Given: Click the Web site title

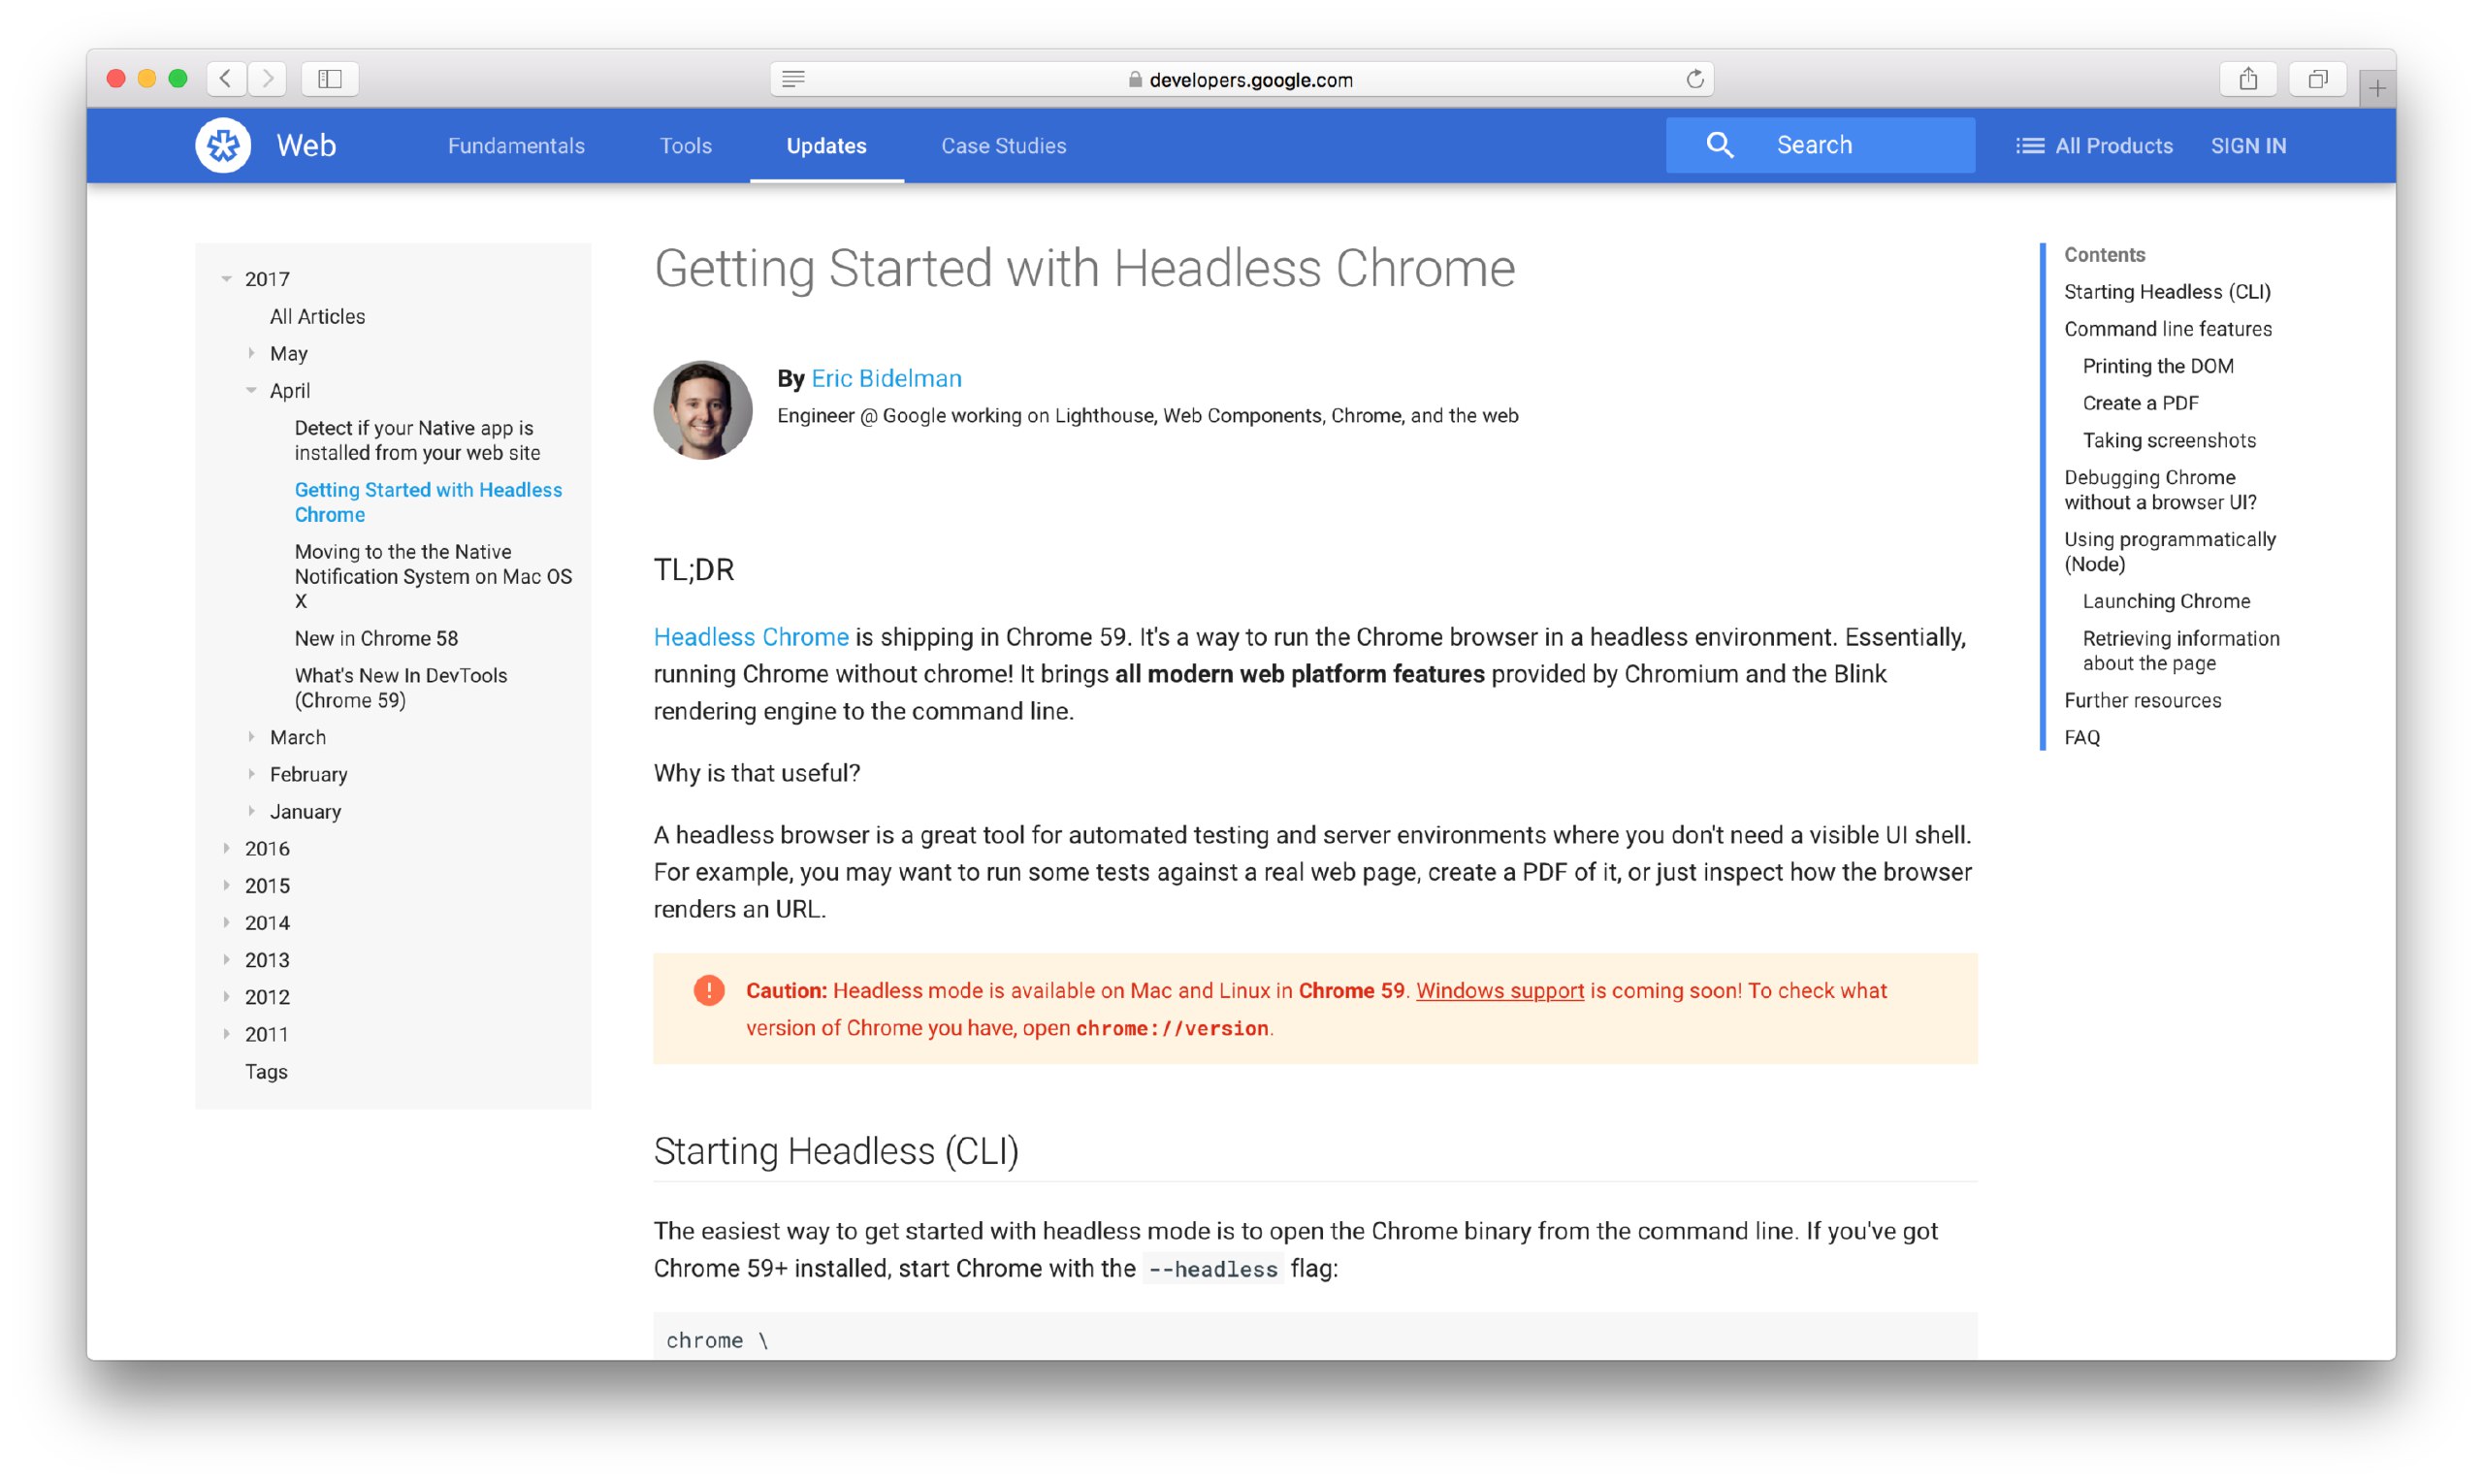Looking at the screenshot, I should click(306, 146).
